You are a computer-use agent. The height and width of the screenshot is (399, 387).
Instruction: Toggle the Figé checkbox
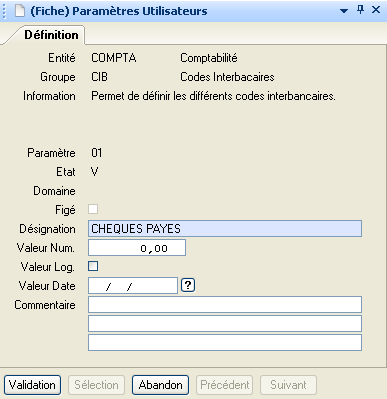(x=93, y=209)
